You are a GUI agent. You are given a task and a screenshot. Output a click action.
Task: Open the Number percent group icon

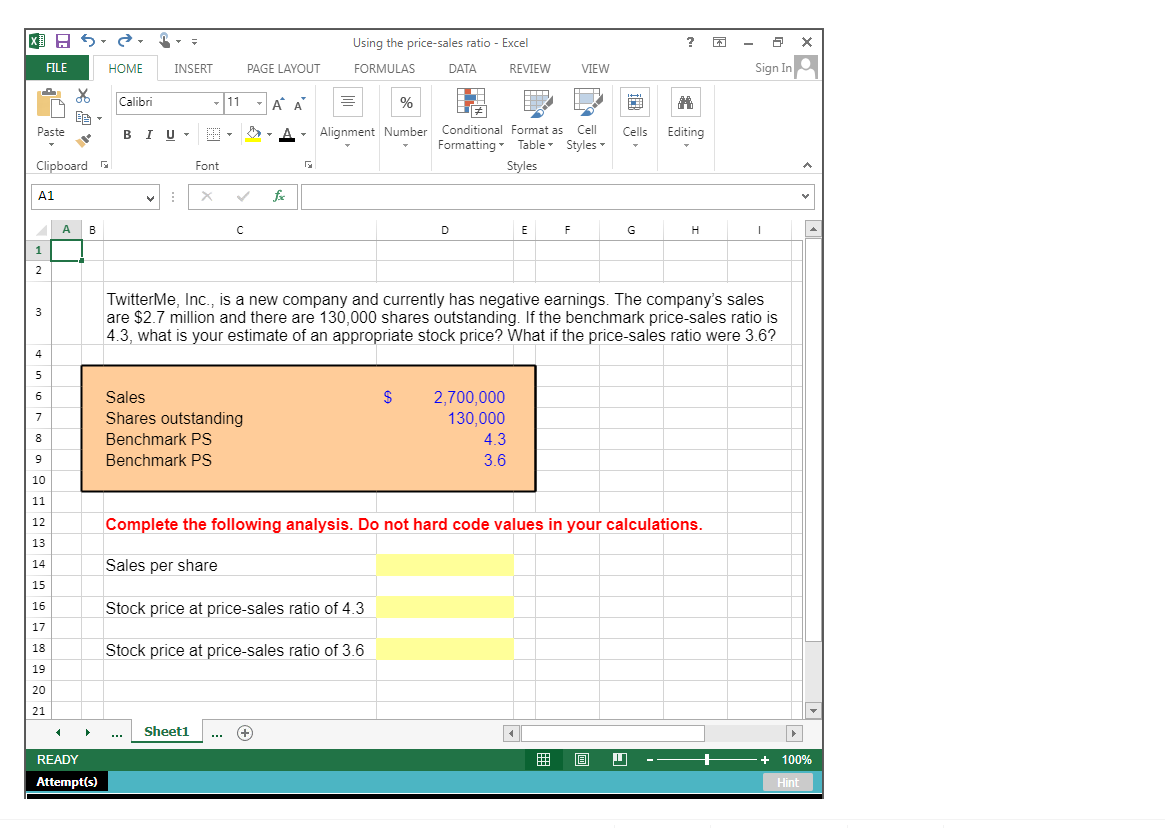(x=406, y=102)
